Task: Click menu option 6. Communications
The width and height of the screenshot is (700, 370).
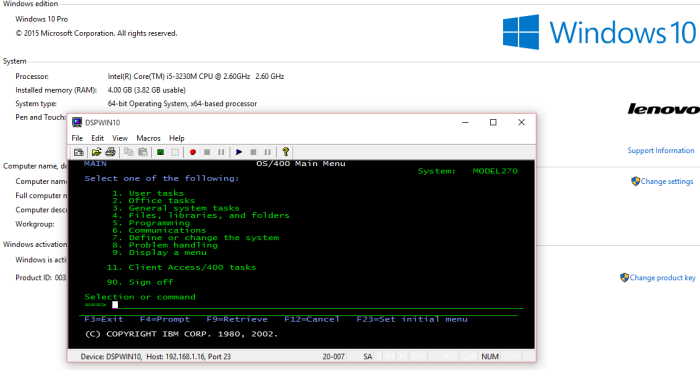Action: tap(159, 230)
